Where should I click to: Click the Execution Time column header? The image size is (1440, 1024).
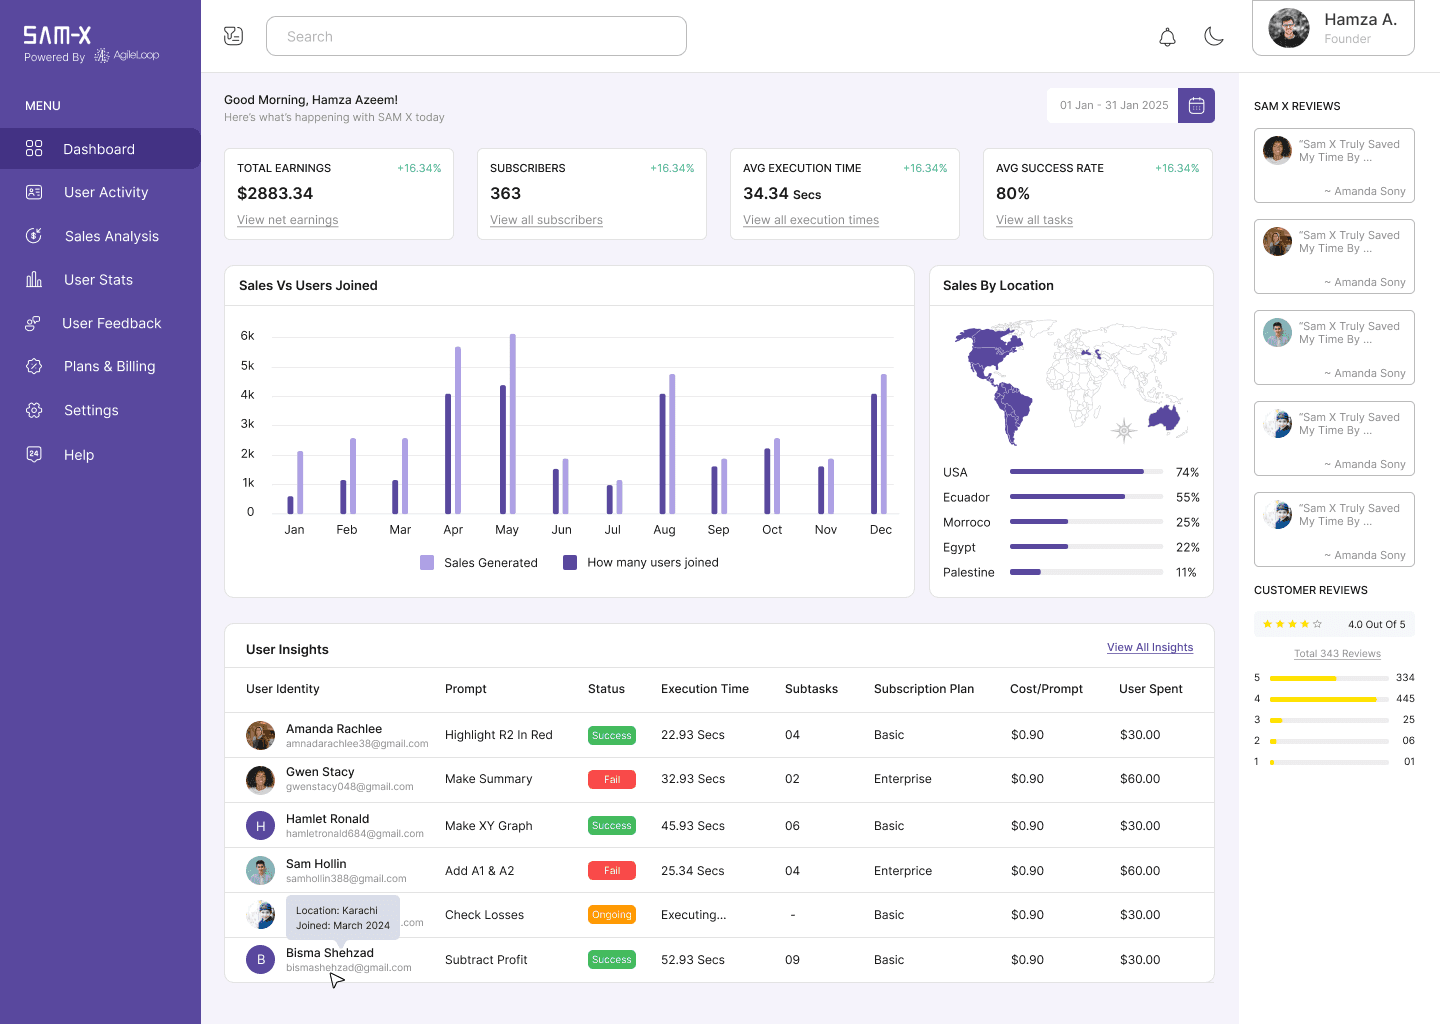[x=705, y=689]
